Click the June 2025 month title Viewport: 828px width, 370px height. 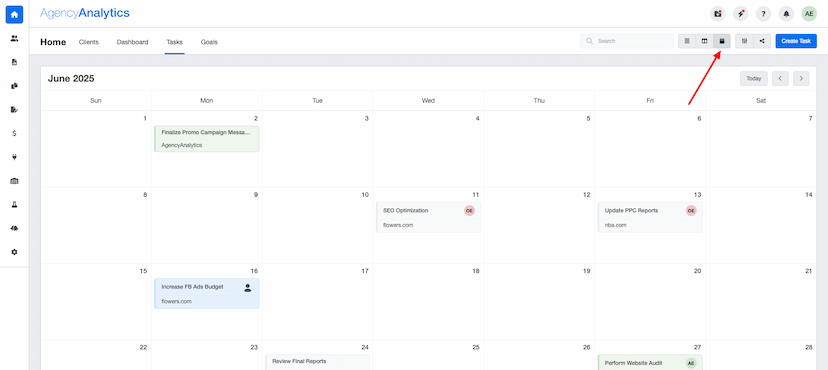(71, 79)
